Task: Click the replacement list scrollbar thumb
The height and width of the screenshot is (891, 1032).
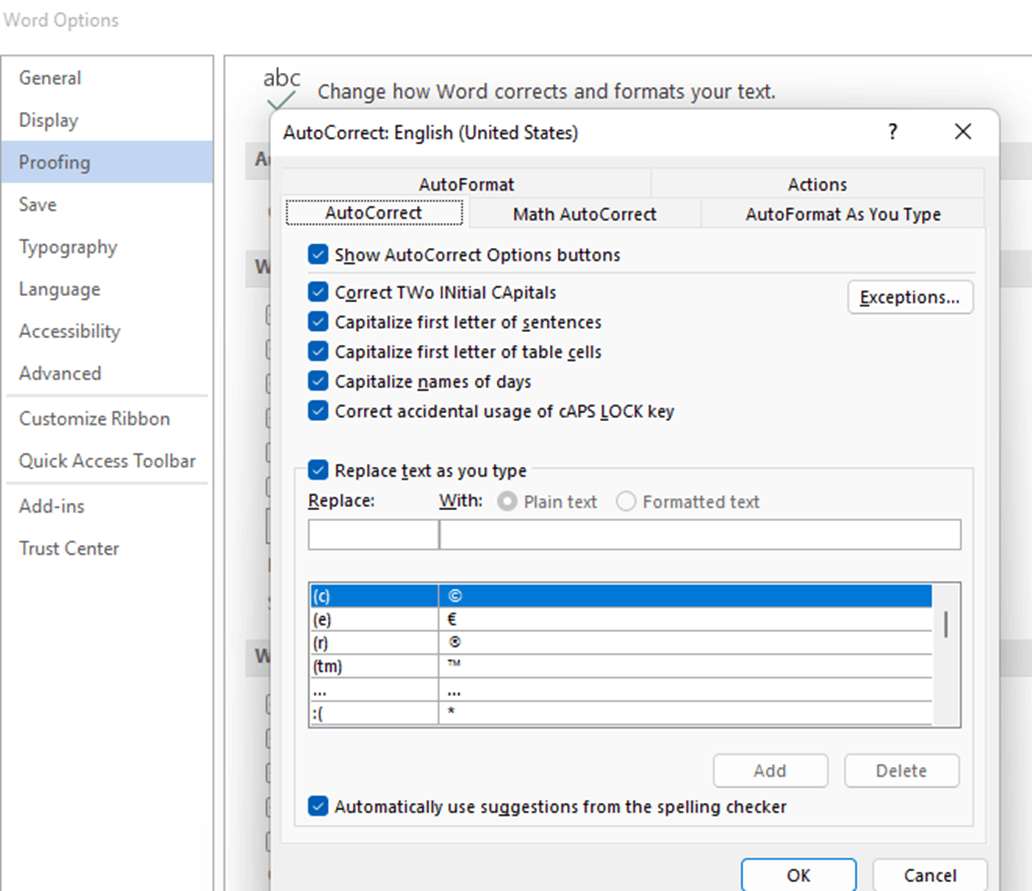Action: (946, 624)
